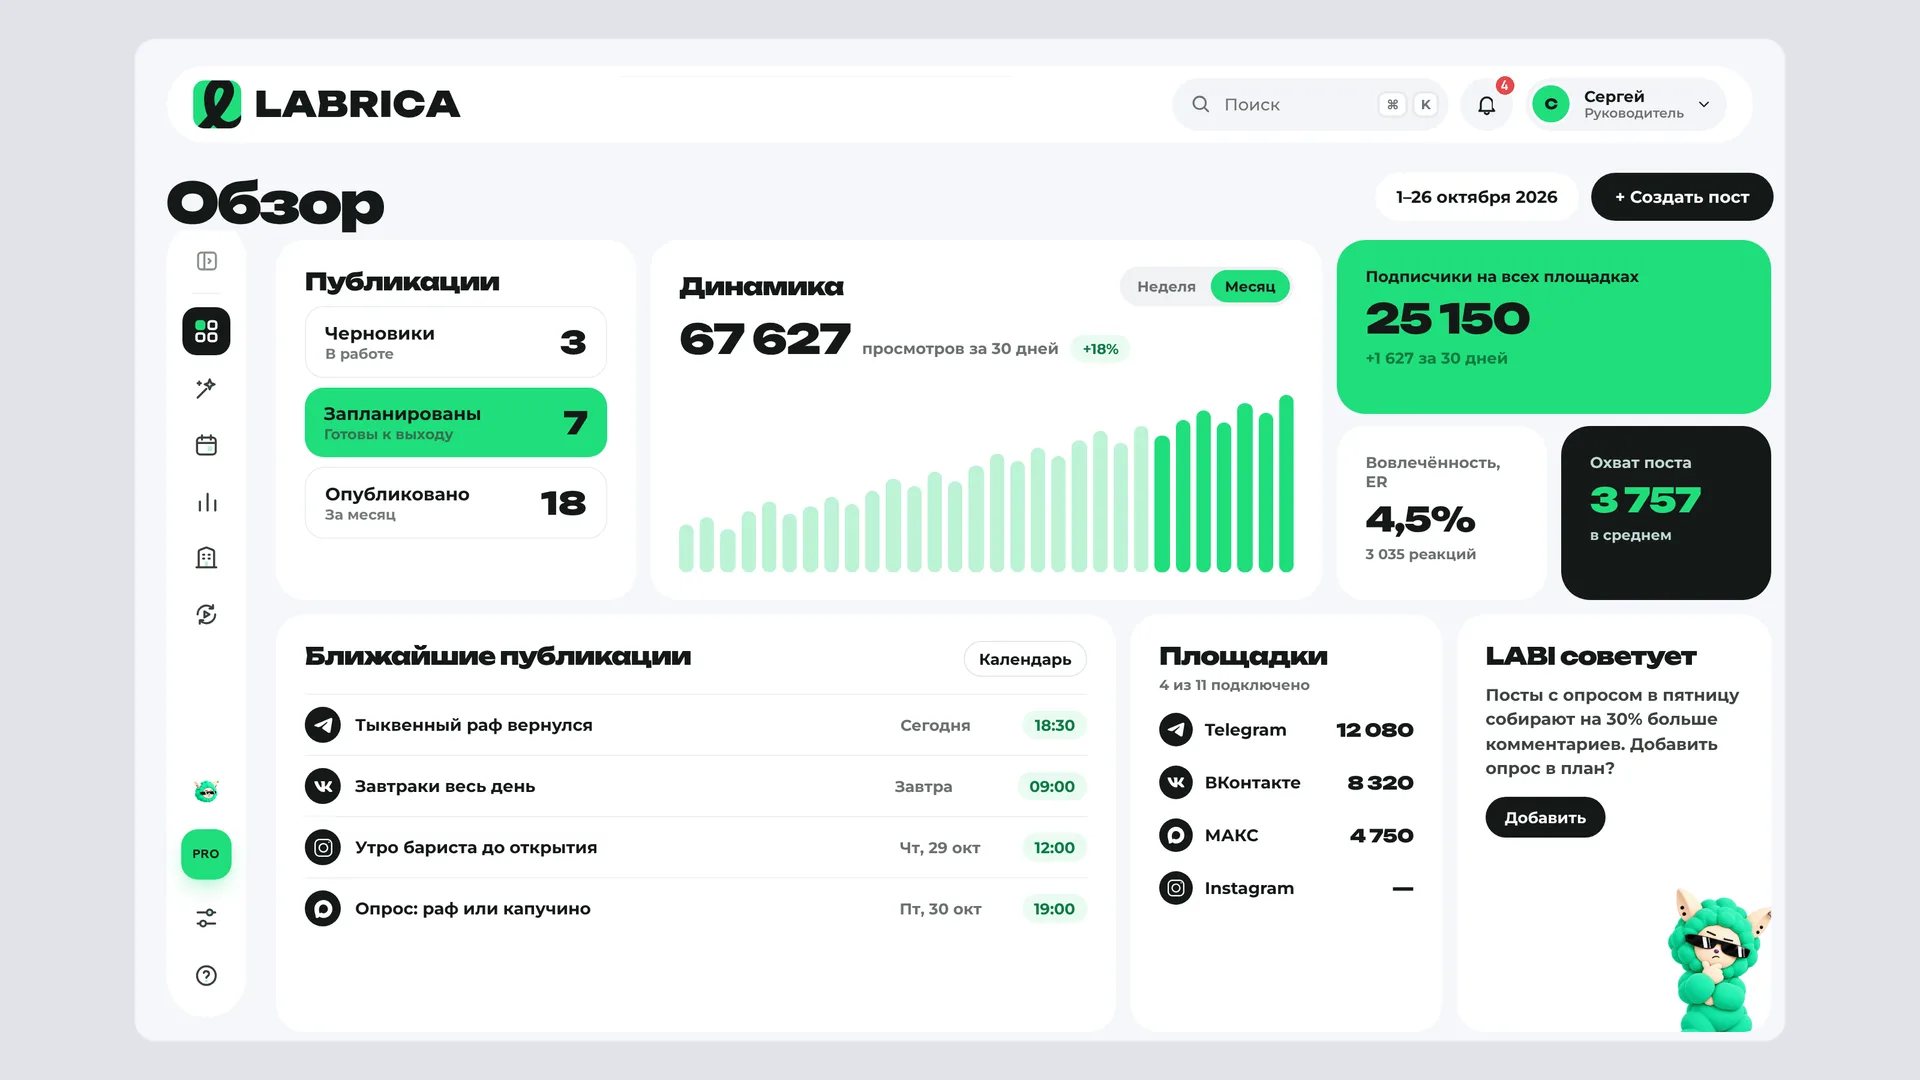Open the calendar icon in sidebar
1920x1080 pixels.
click(206, 445)
